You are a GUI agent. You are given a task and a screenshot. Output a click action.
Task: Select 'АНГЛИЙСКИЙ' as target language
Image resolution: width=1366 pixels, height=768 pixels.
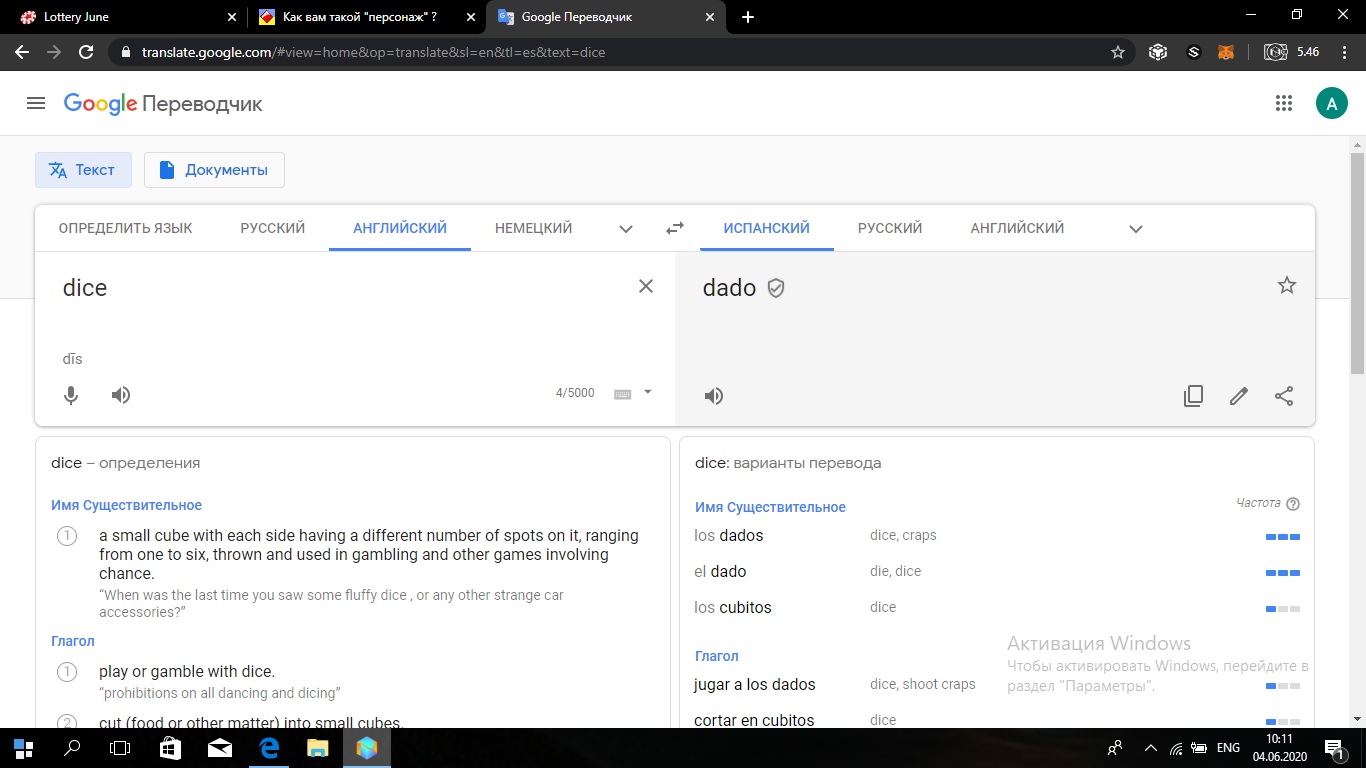(x=1017, y=228)
